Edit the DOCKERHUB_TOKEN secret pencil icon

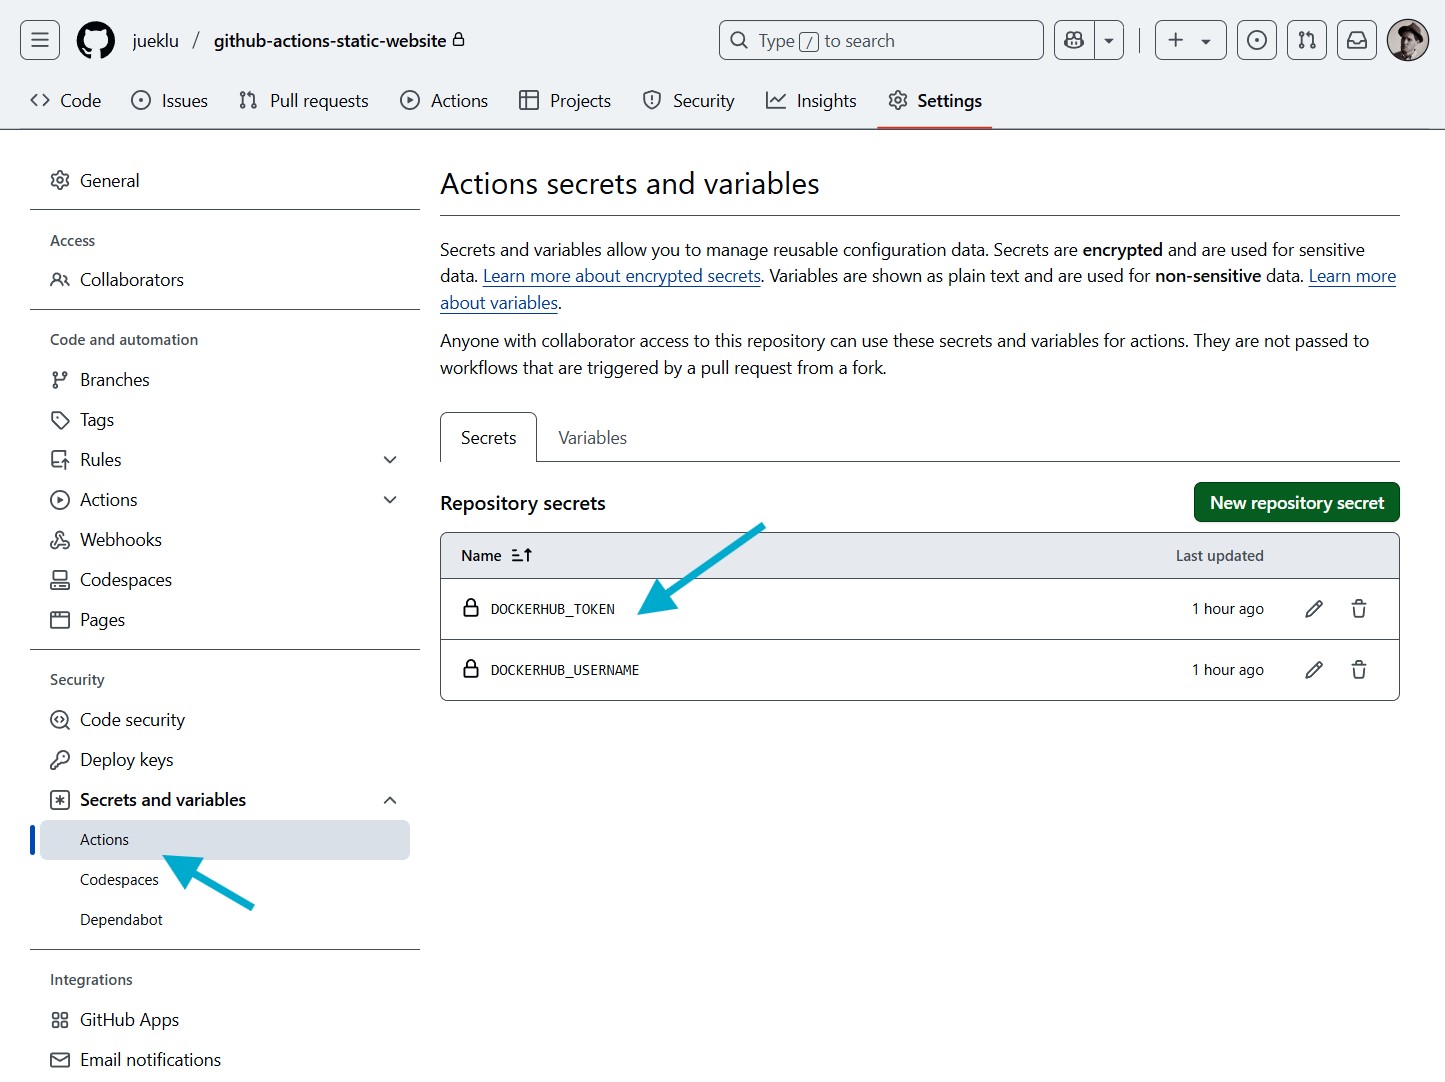1314,609
